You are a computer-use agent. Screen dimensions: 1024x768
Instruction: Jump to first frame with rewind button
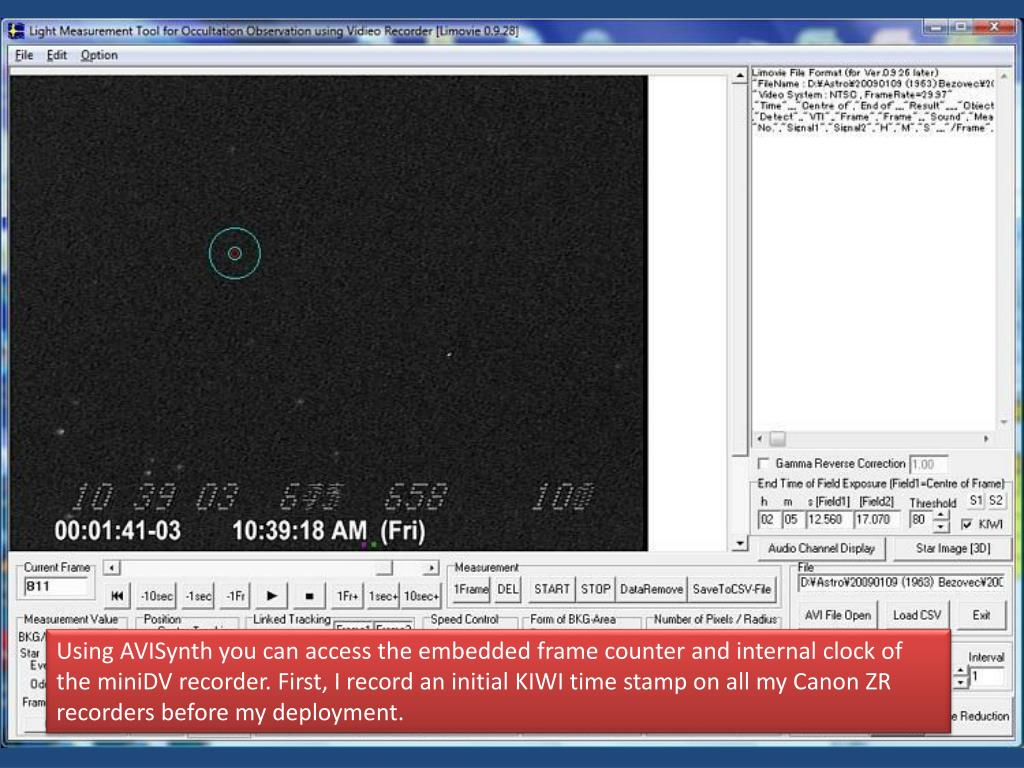[x=117, y=596]
